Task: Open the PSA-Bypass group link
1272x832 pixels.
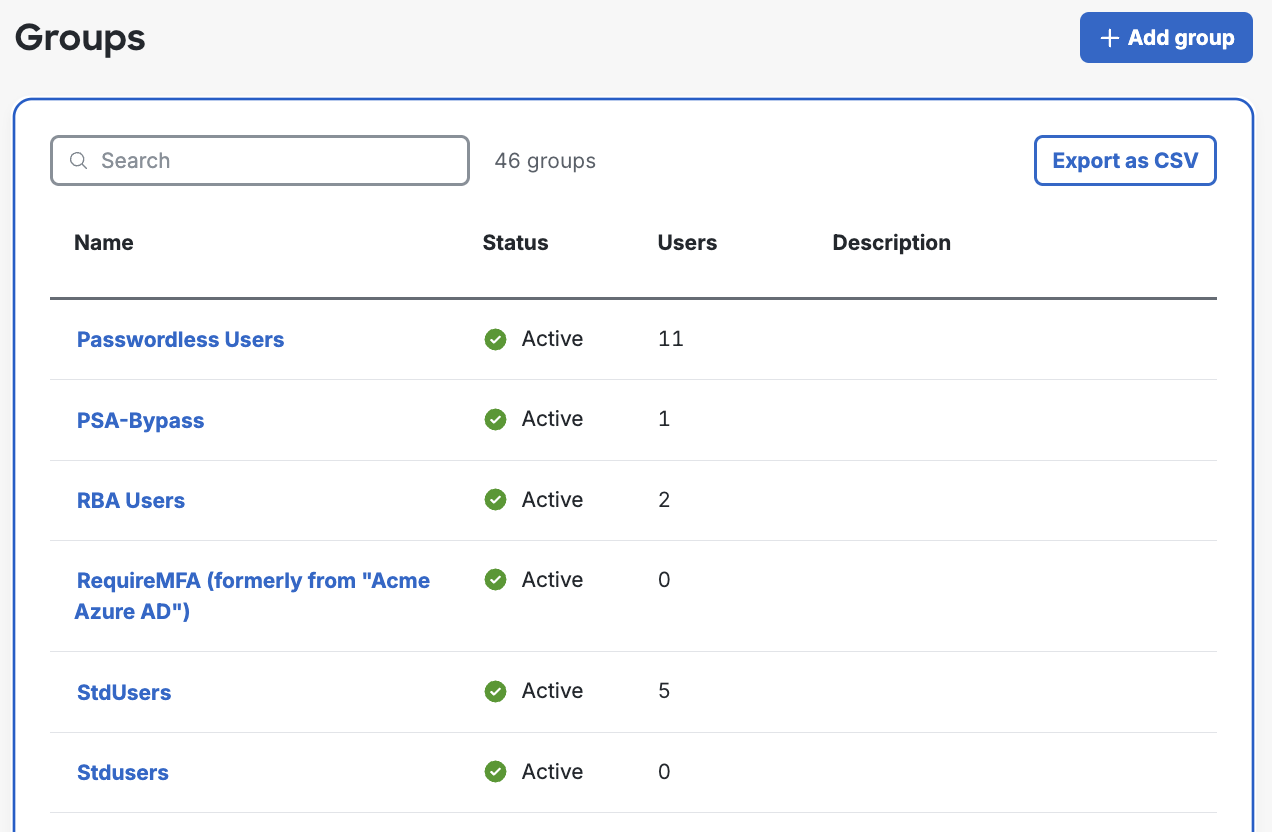Action: point(140,421)
